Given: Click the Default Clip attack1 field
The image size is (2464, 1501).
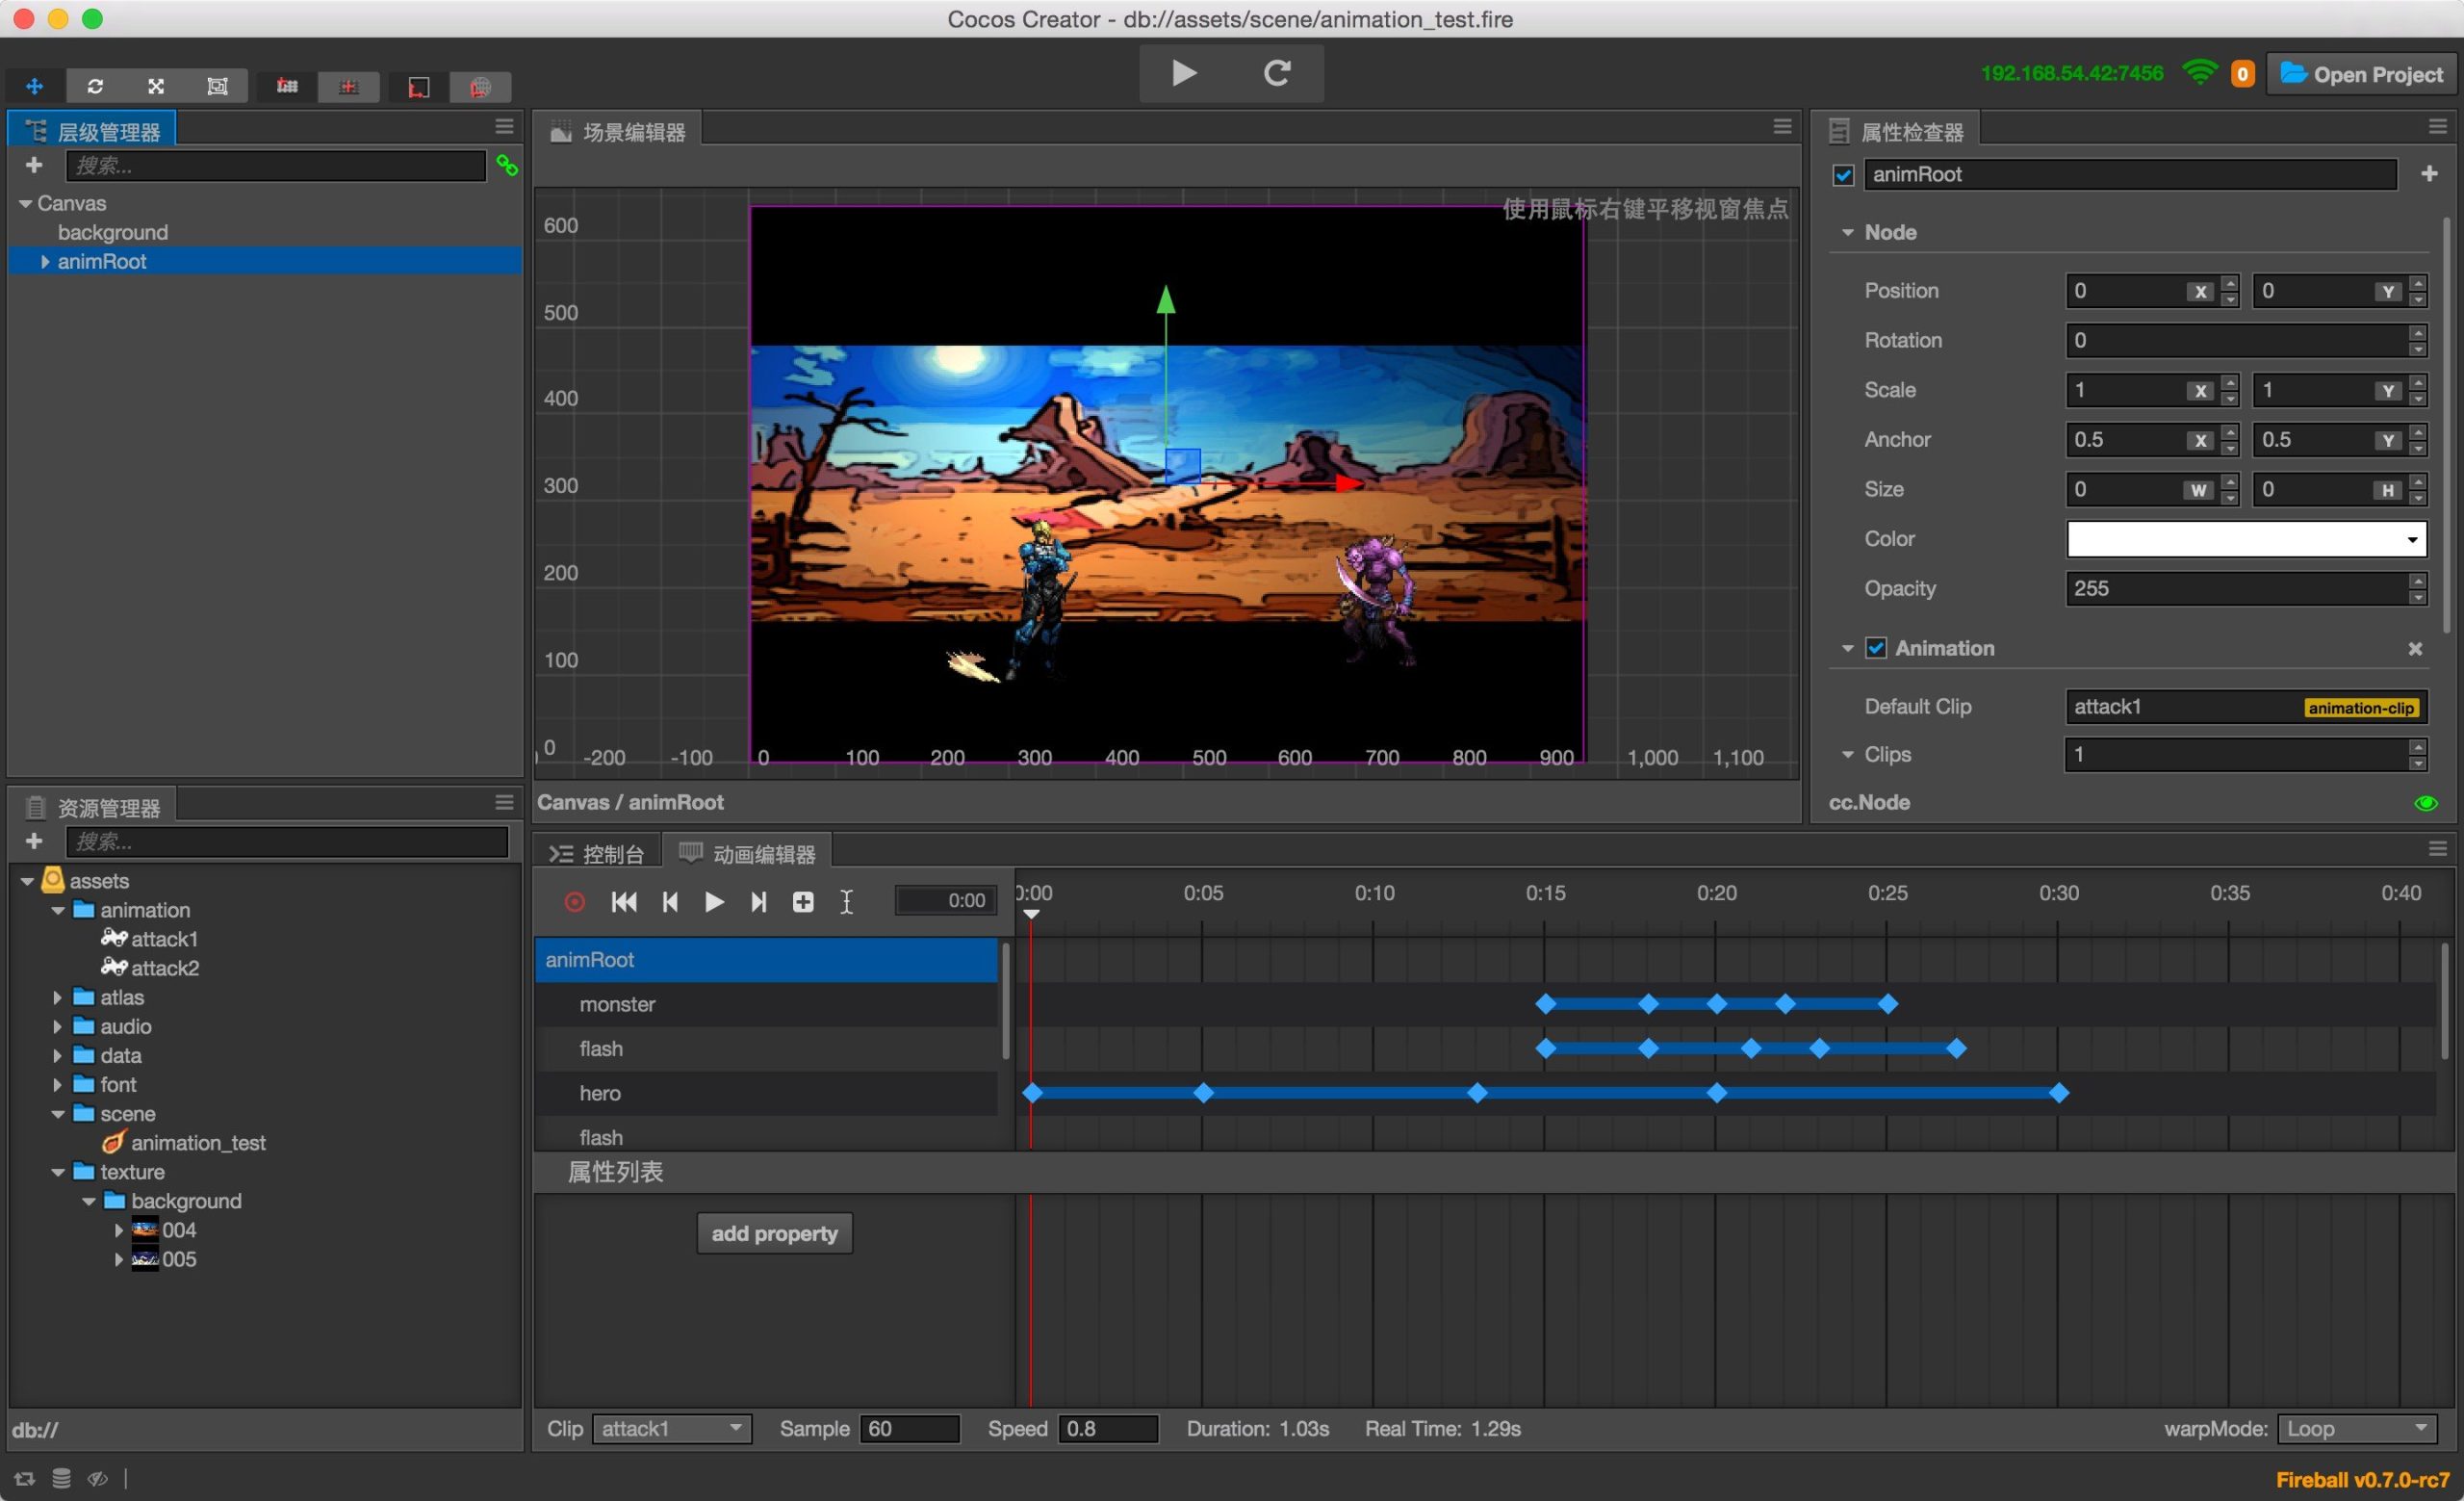Looking at the screenshot, I should click(x=2246, y=707).
